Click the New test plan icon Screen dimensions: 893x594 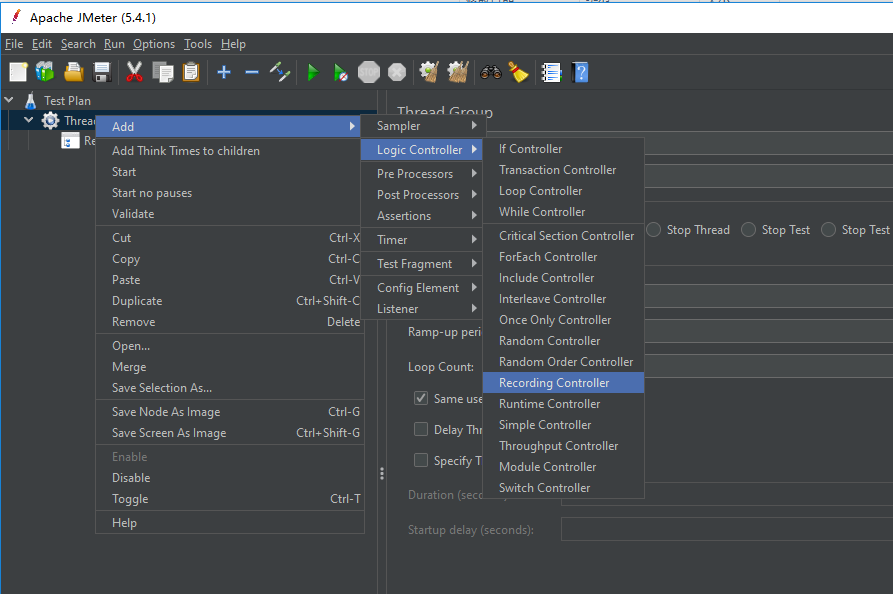18,72
